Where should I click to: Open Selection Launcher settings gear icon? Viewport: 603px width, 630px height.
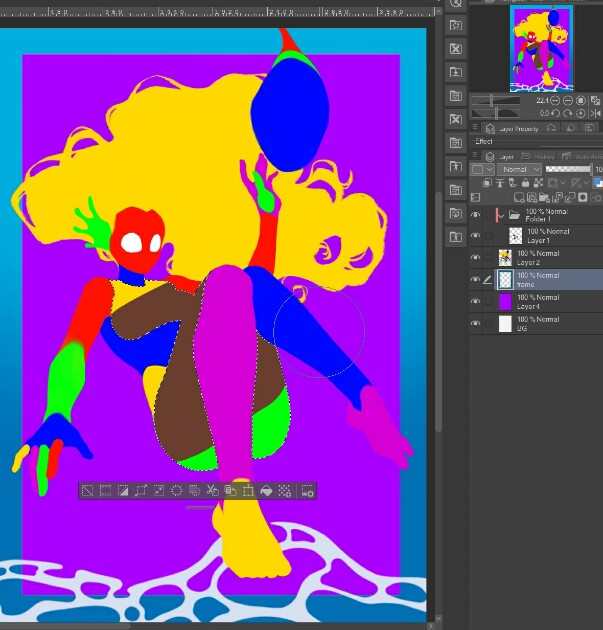click(x=307, y=491)
